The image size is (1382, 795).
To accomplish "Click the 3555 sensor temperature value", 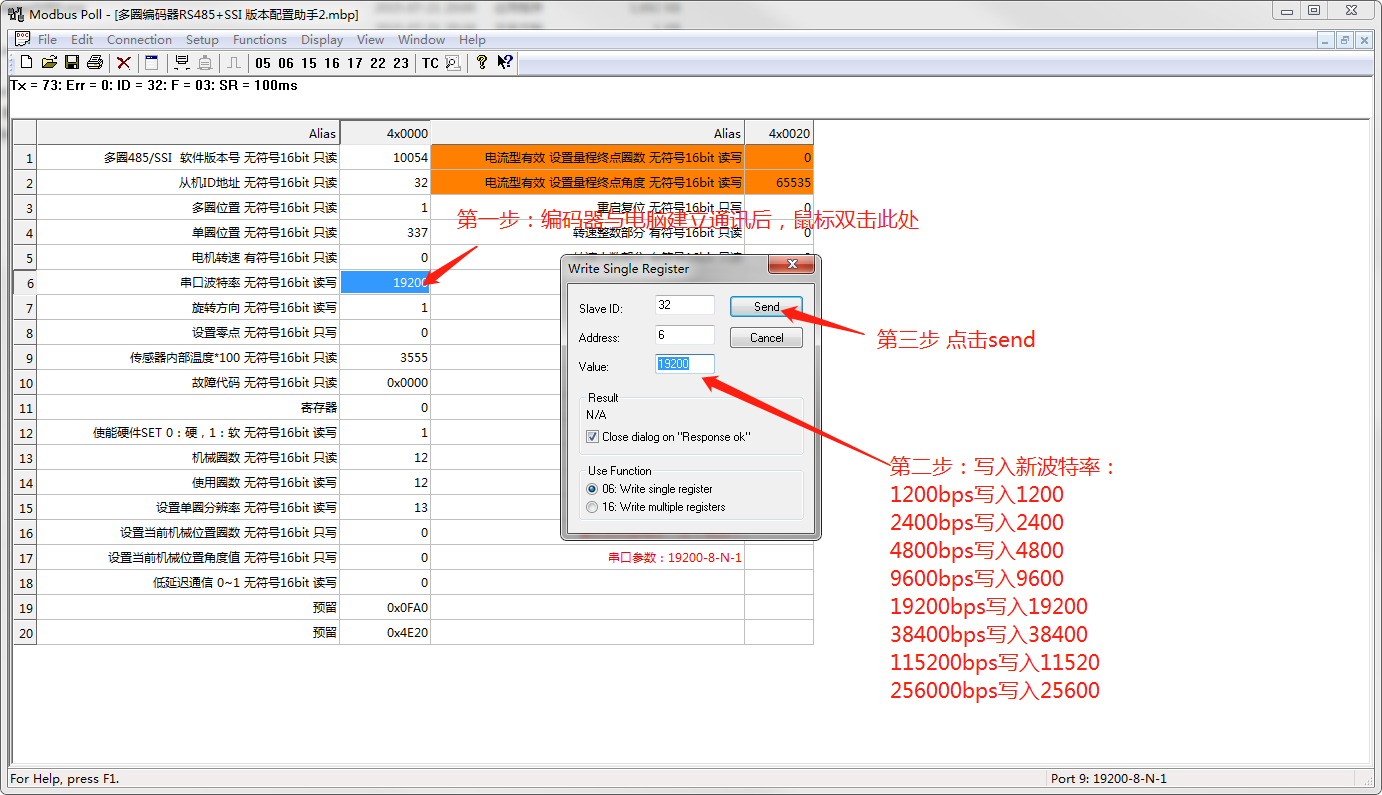I will point(385,357).
